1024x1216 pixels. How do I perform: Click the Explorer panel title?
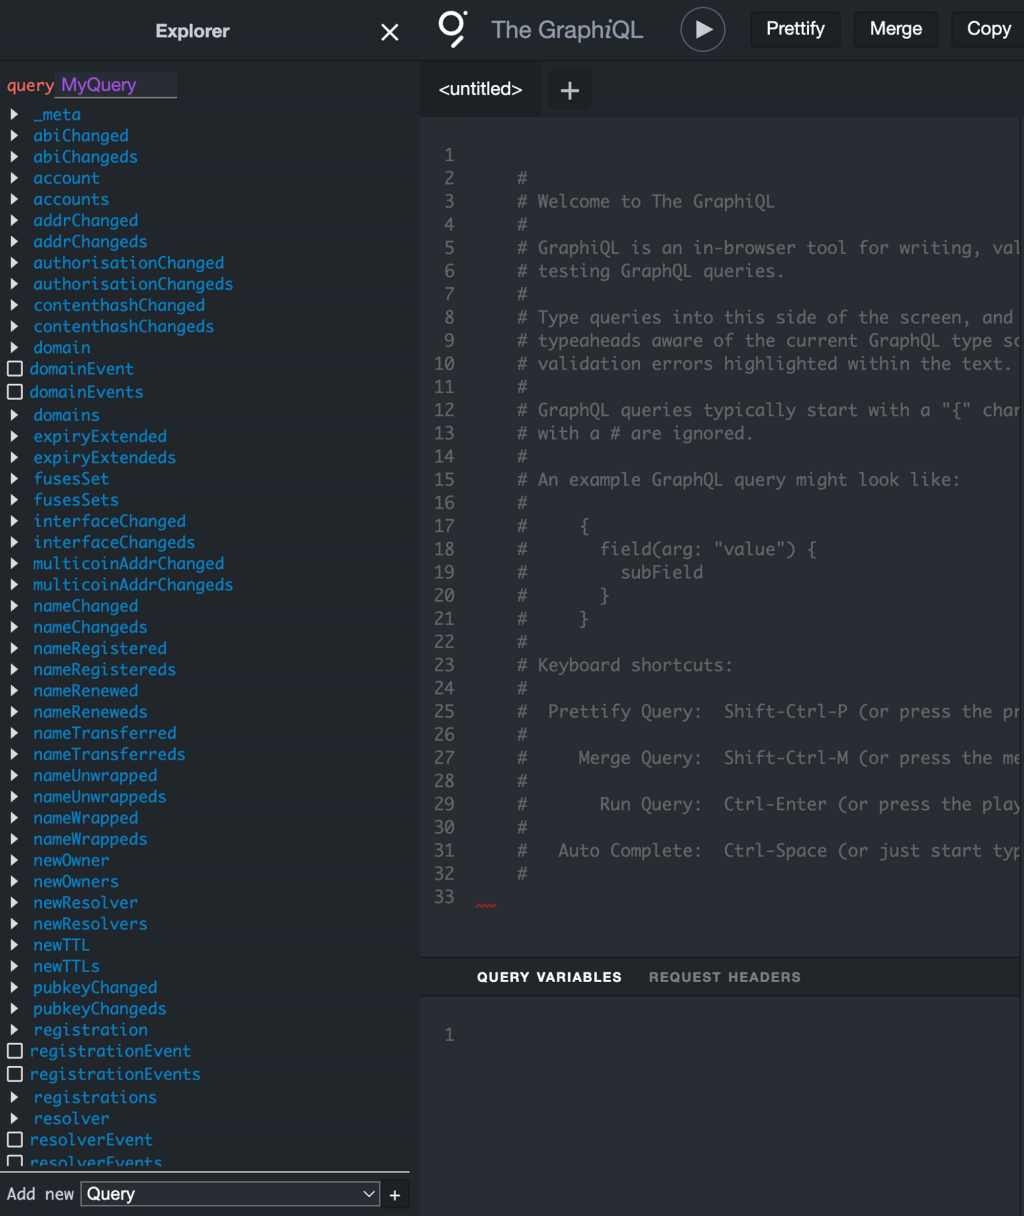[x=192, y=32]
